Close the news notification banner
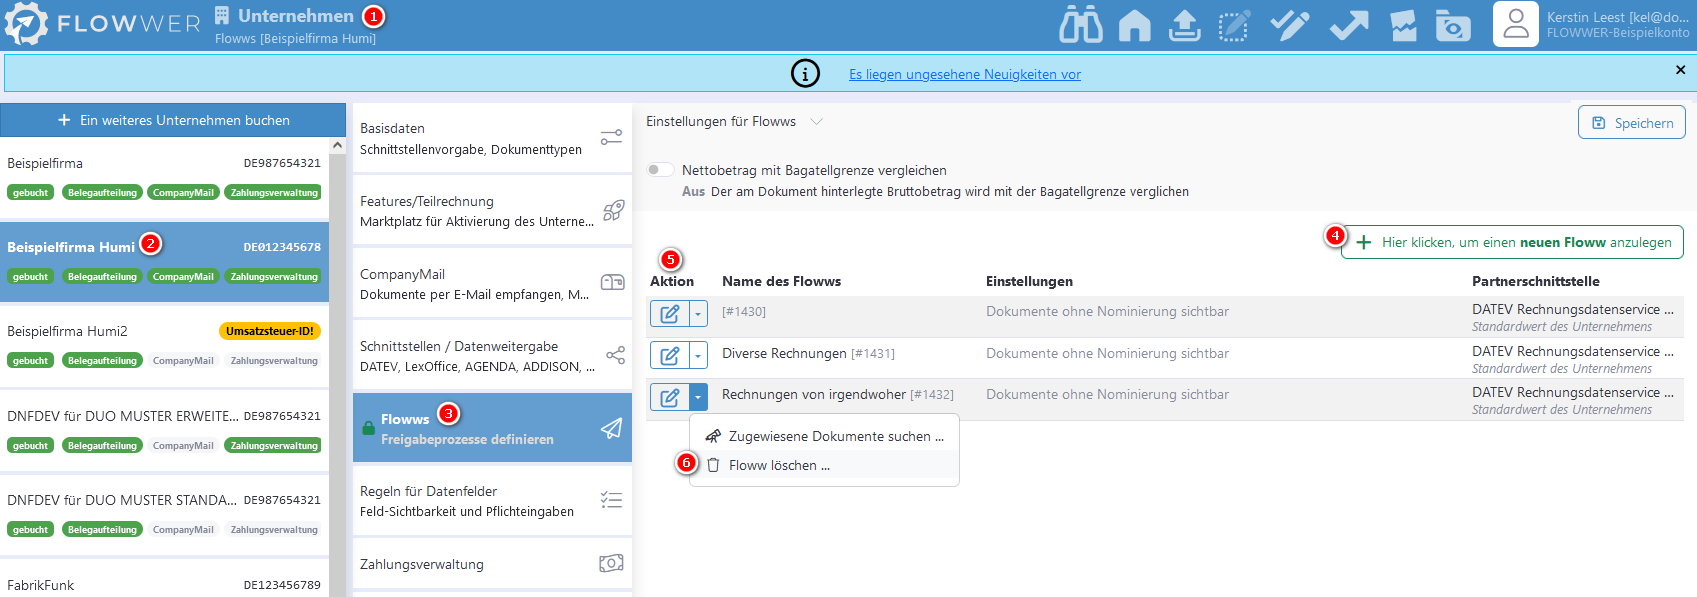The height and width of the screenshot is (597, 1697). [1680, 70]
